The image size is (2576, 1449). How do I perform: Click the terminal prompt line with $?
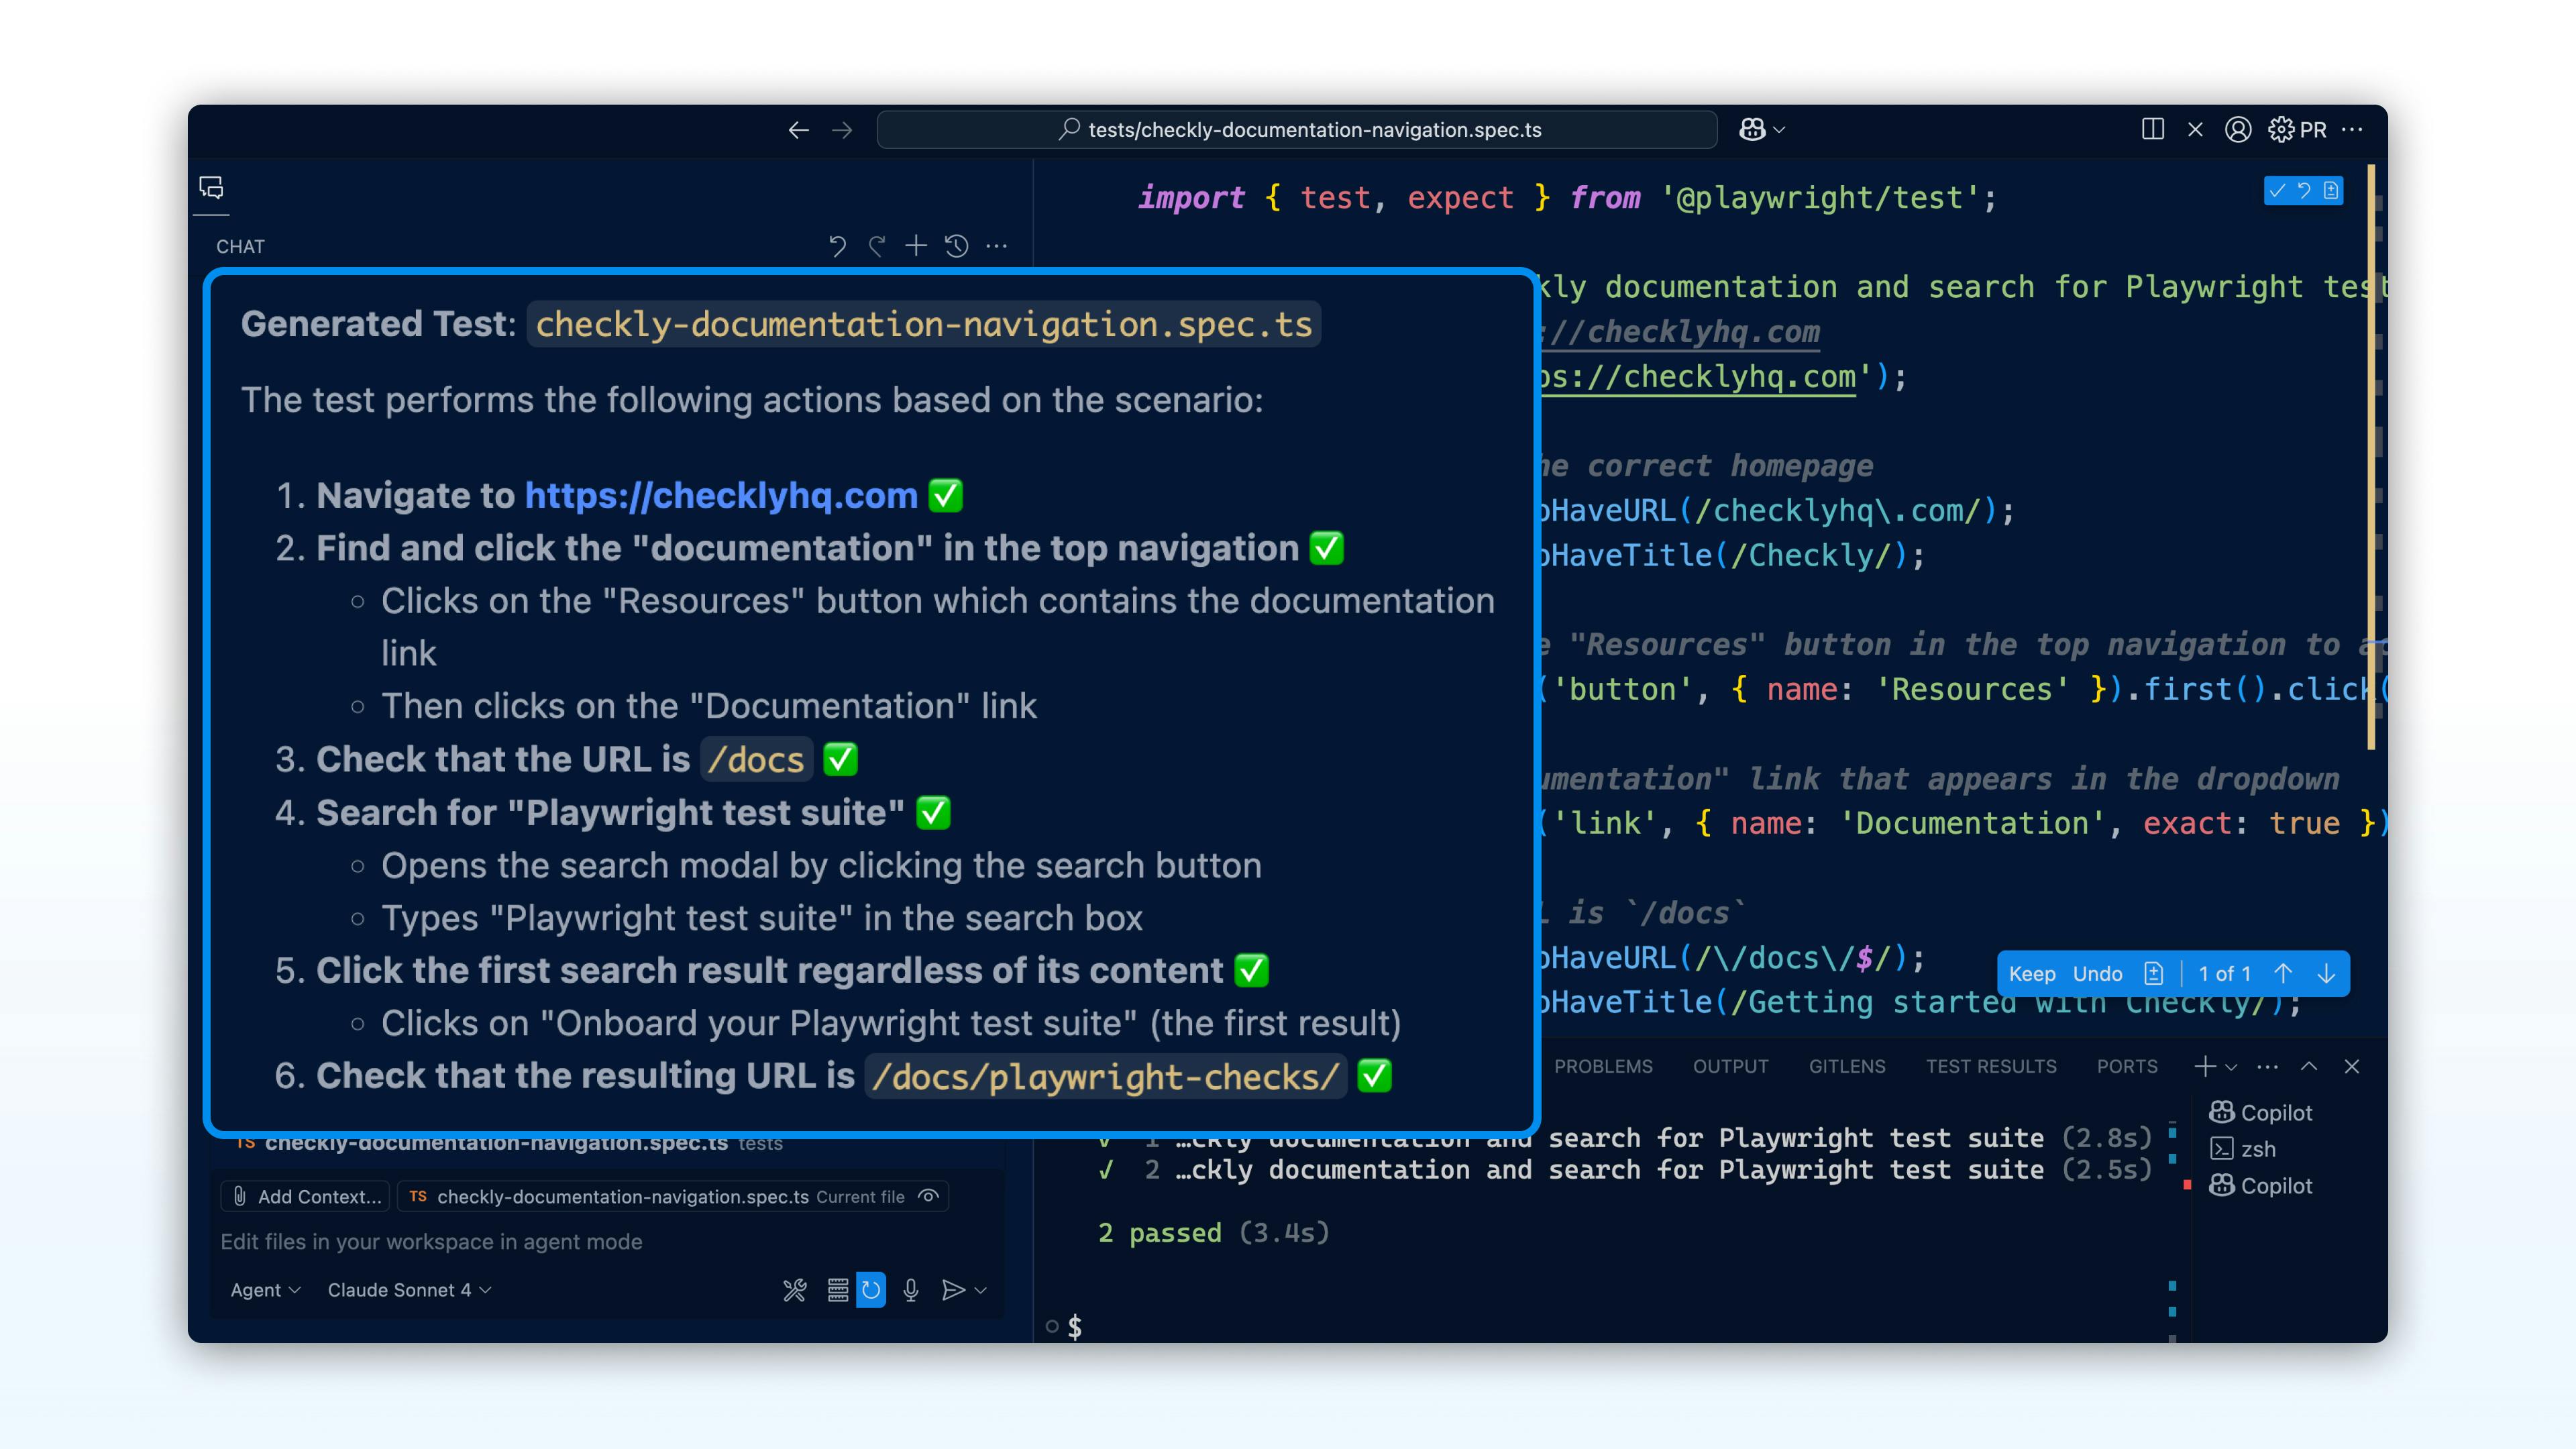1075,1327
